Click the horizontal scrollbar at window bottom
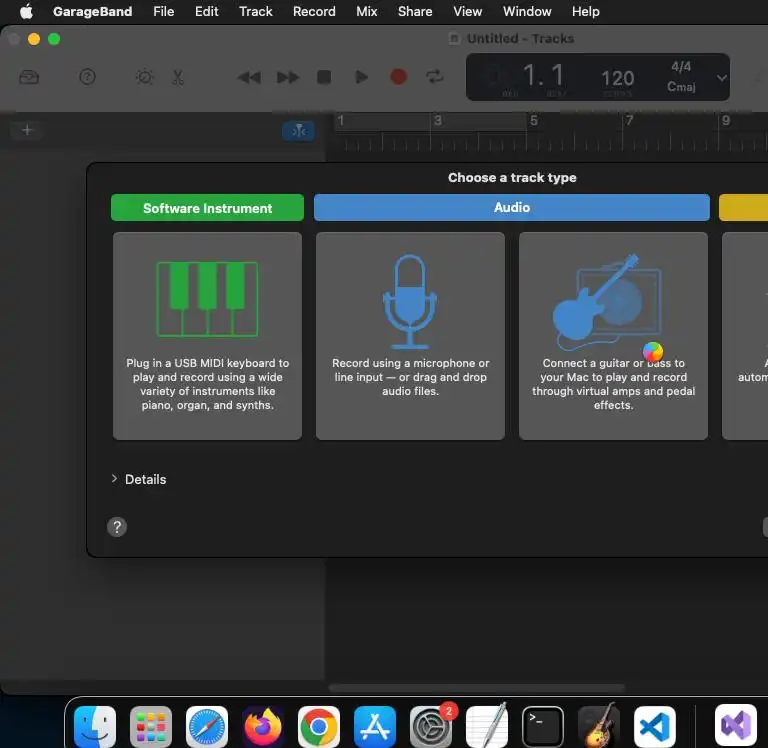The height and width of the screenshot is (748, 768). coord(477,688)
